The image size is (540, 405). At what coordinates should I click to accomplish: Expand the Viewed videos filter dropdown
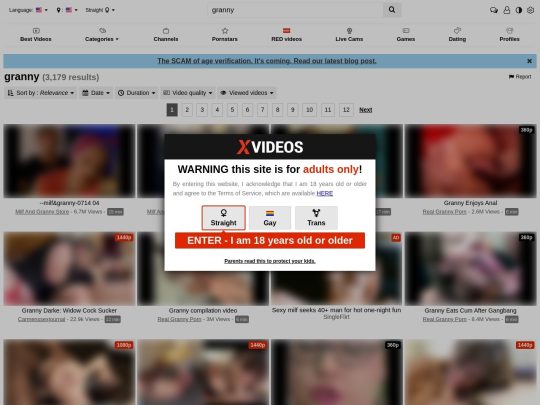pyautogui.click(x=247, y=93)
